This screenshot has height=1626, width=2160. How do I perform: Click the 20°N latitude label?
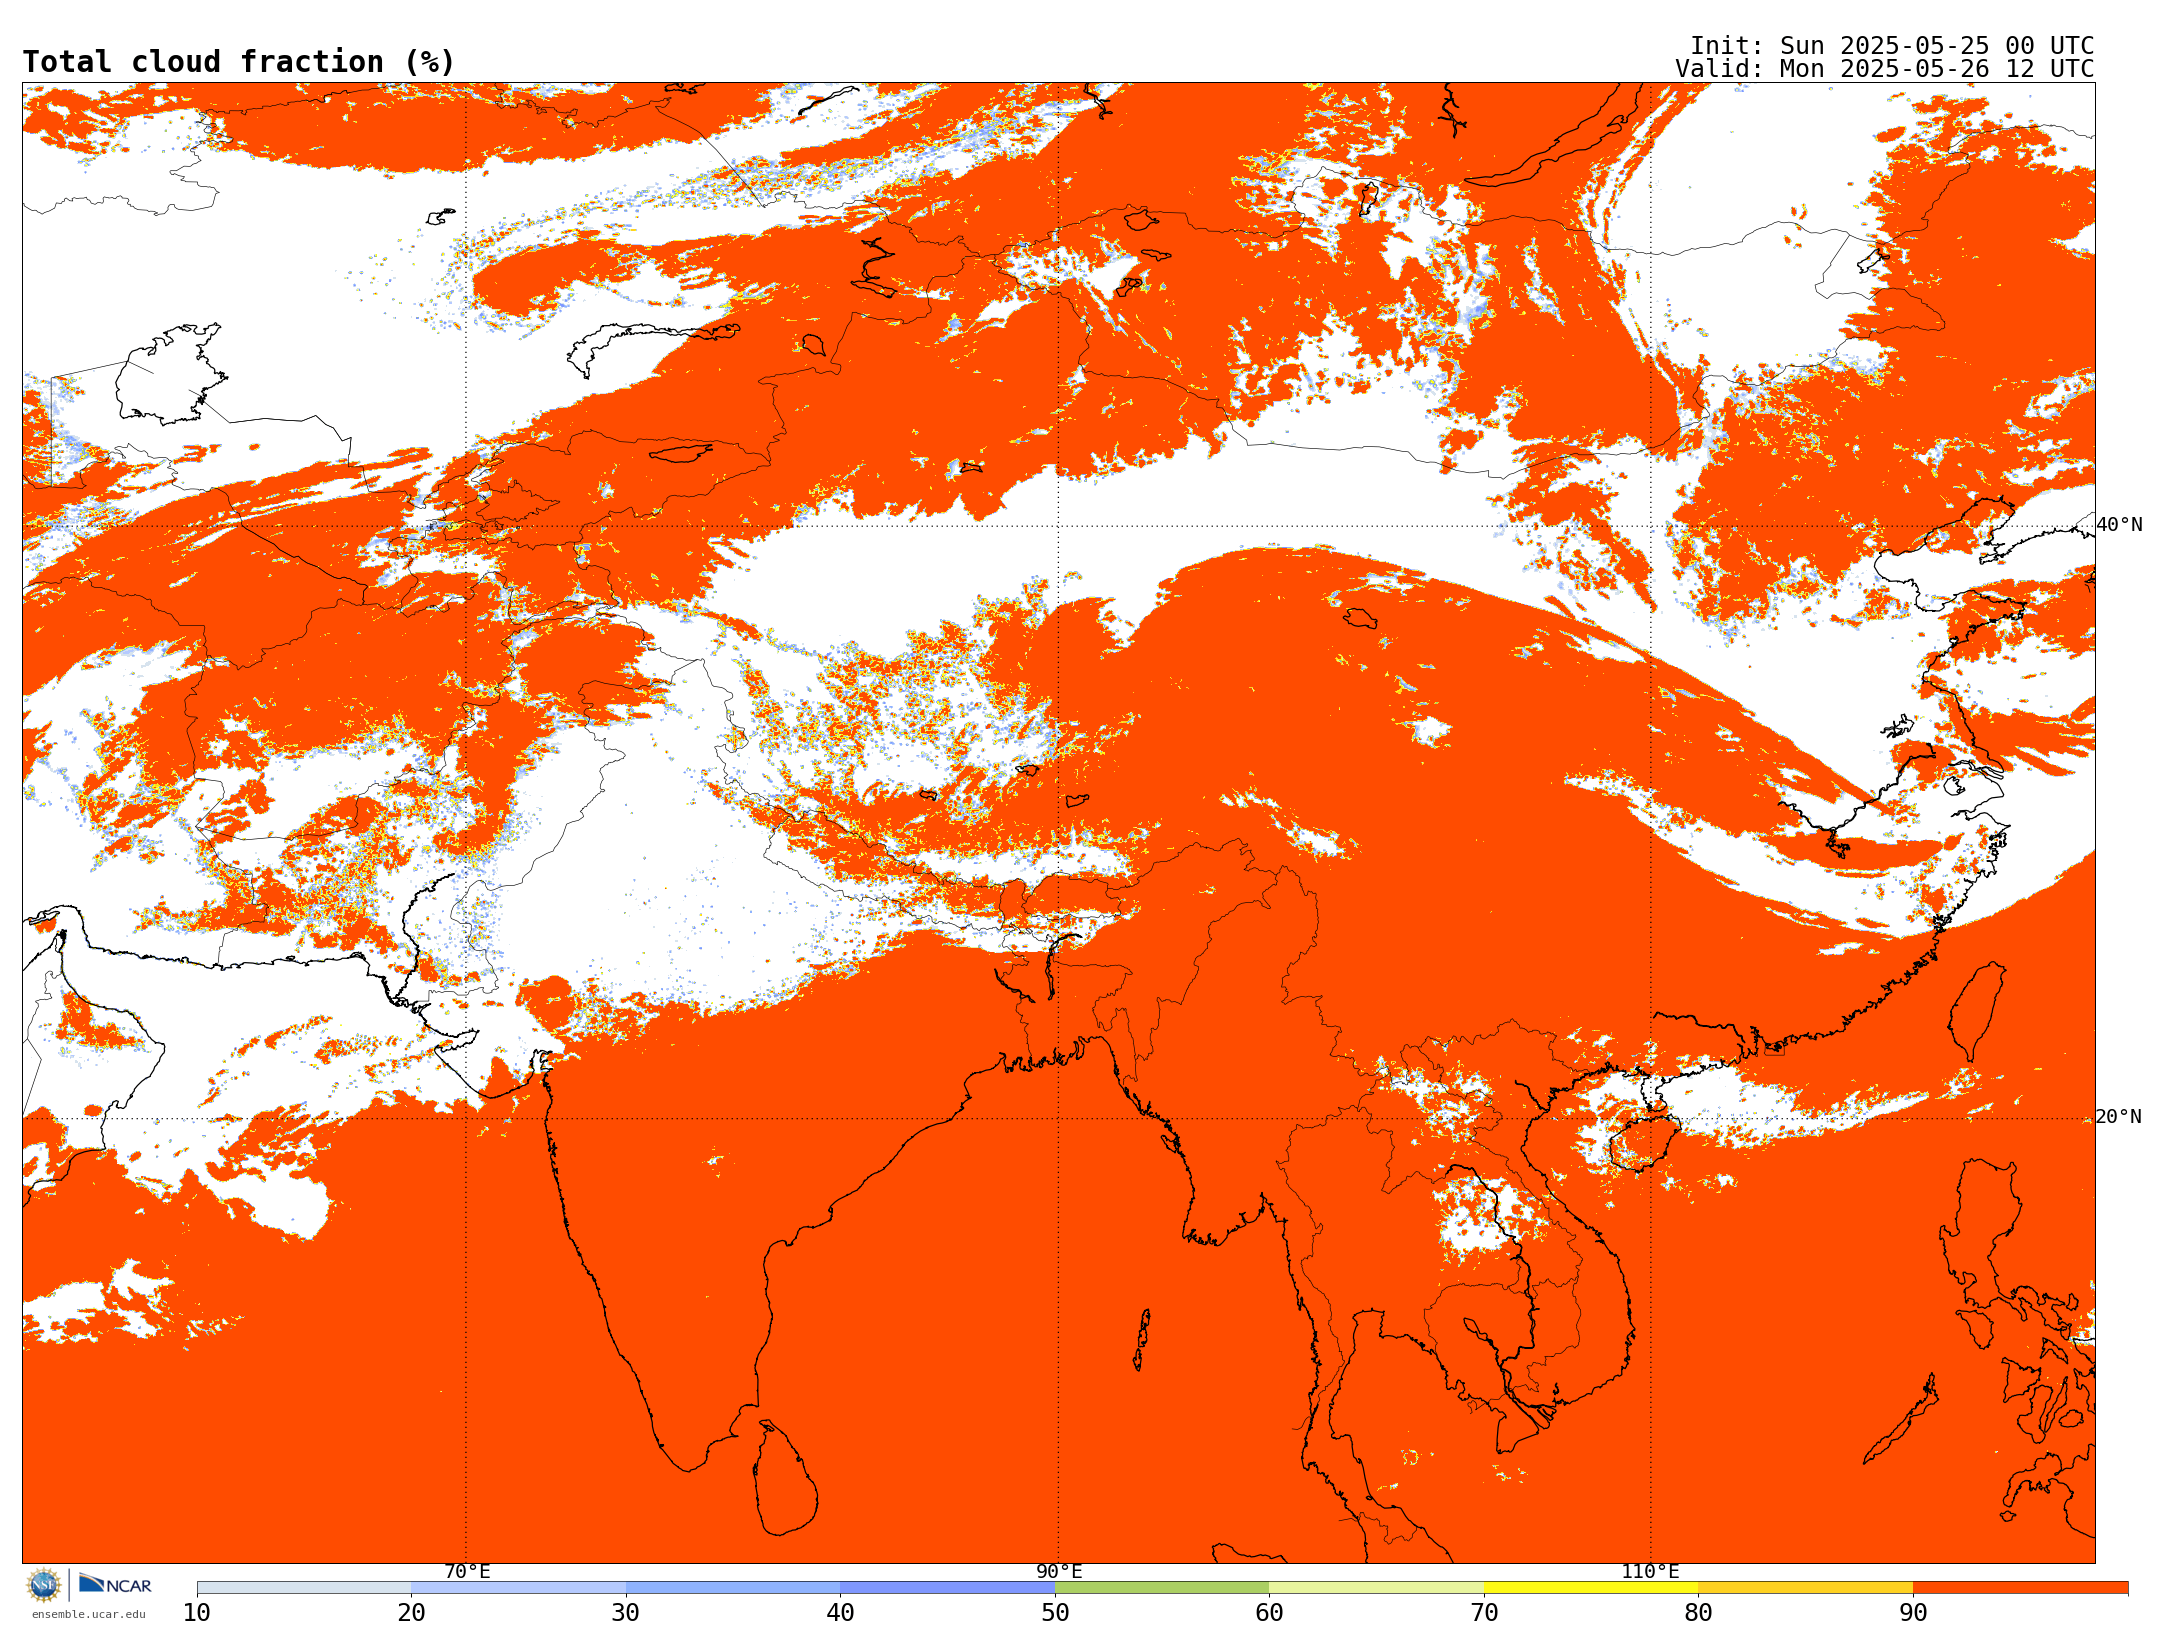point(2119,1117)
